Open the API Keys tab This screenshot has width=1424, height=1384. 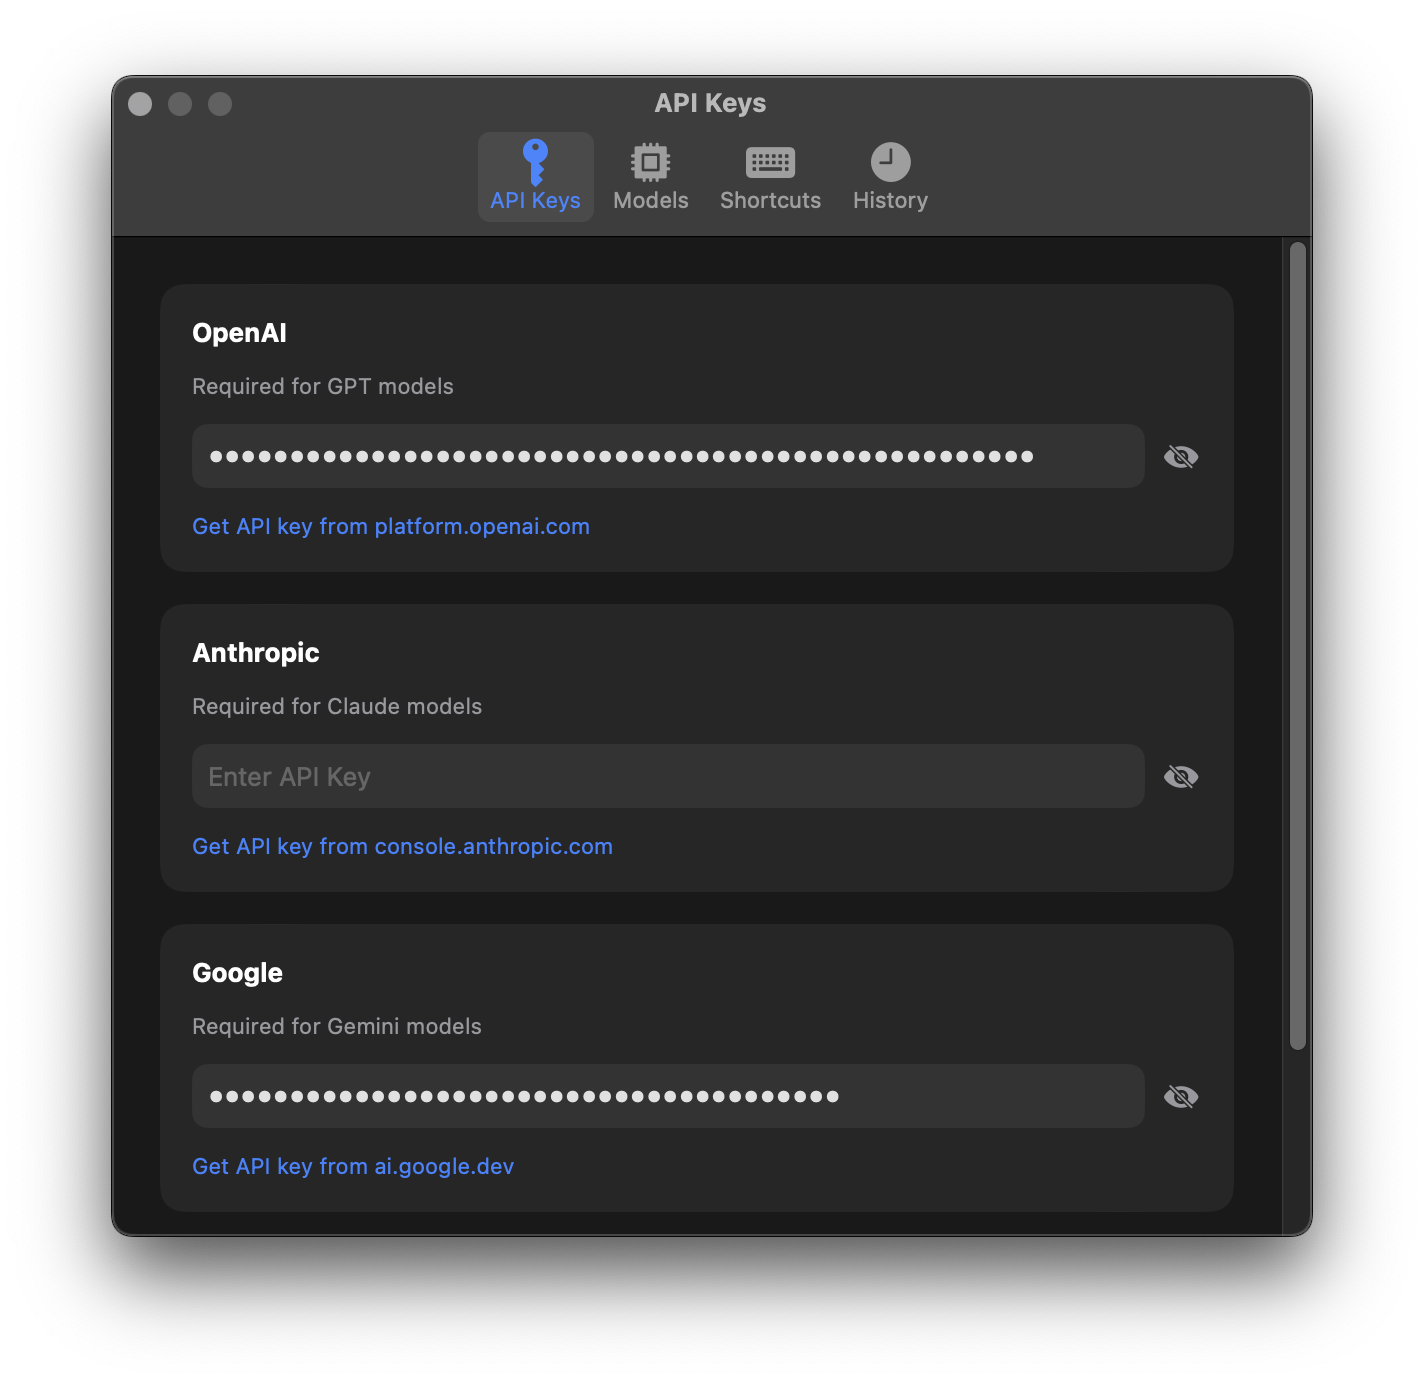pos(535,177)
